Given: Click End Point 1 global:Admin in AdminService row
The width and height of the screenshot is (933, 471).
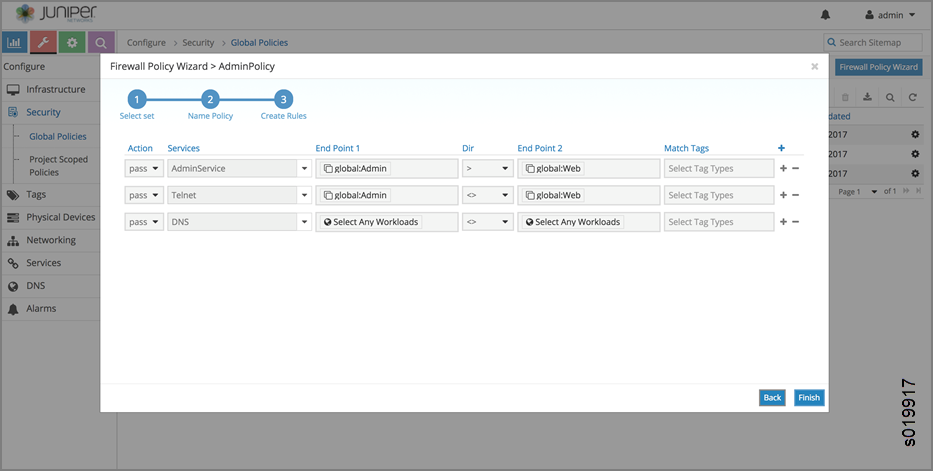Looking at the screenshot, I should pyautogui.click(x=355, y=168).
